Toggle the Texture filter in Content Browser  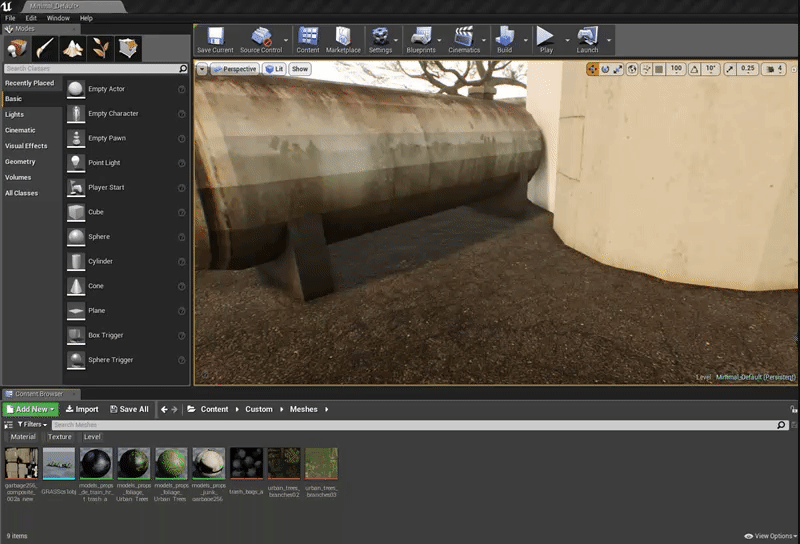point(60,437)
